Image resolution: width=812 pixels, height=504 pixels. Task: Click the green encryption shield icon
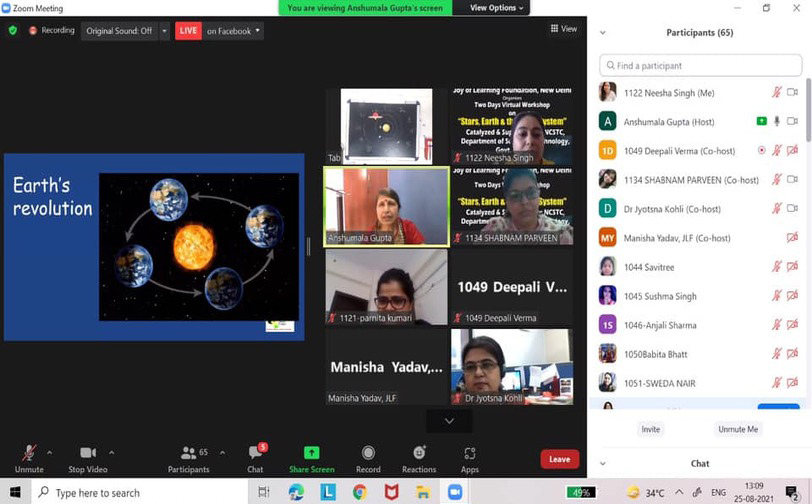point(13,31)
